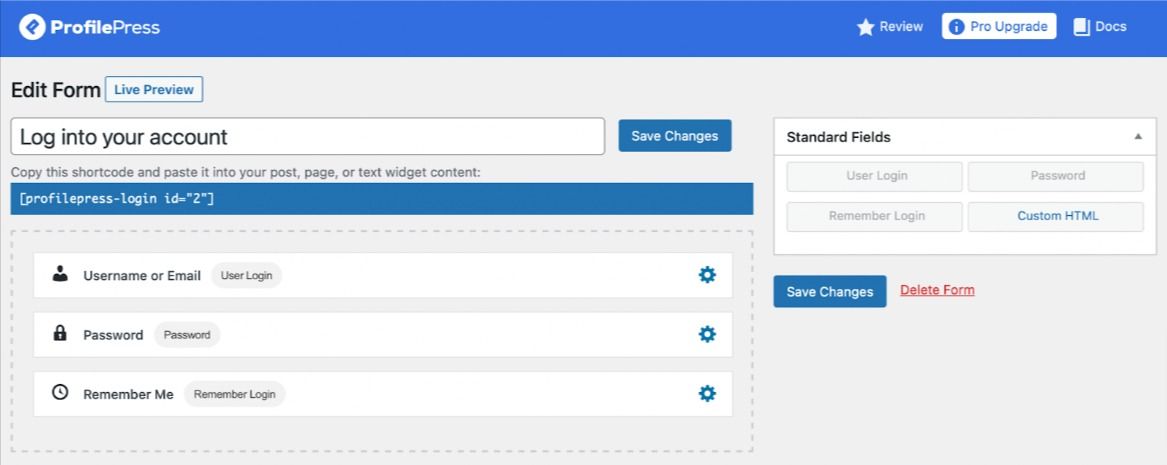
Task: Click the Docs book icon
Action: [x=1081, y=27]
